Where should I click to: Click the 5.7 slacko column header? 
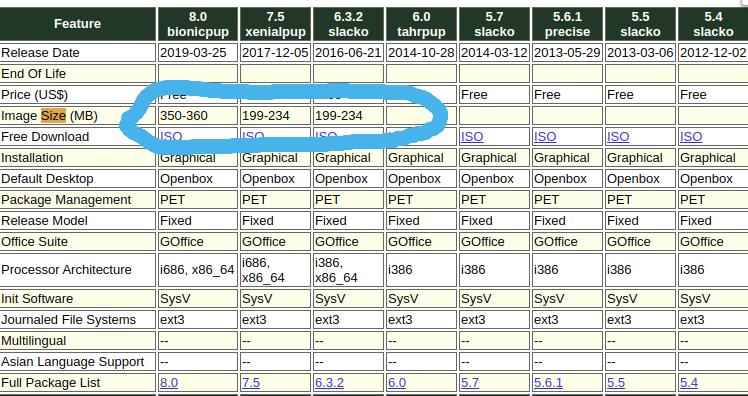pos(494,24)
